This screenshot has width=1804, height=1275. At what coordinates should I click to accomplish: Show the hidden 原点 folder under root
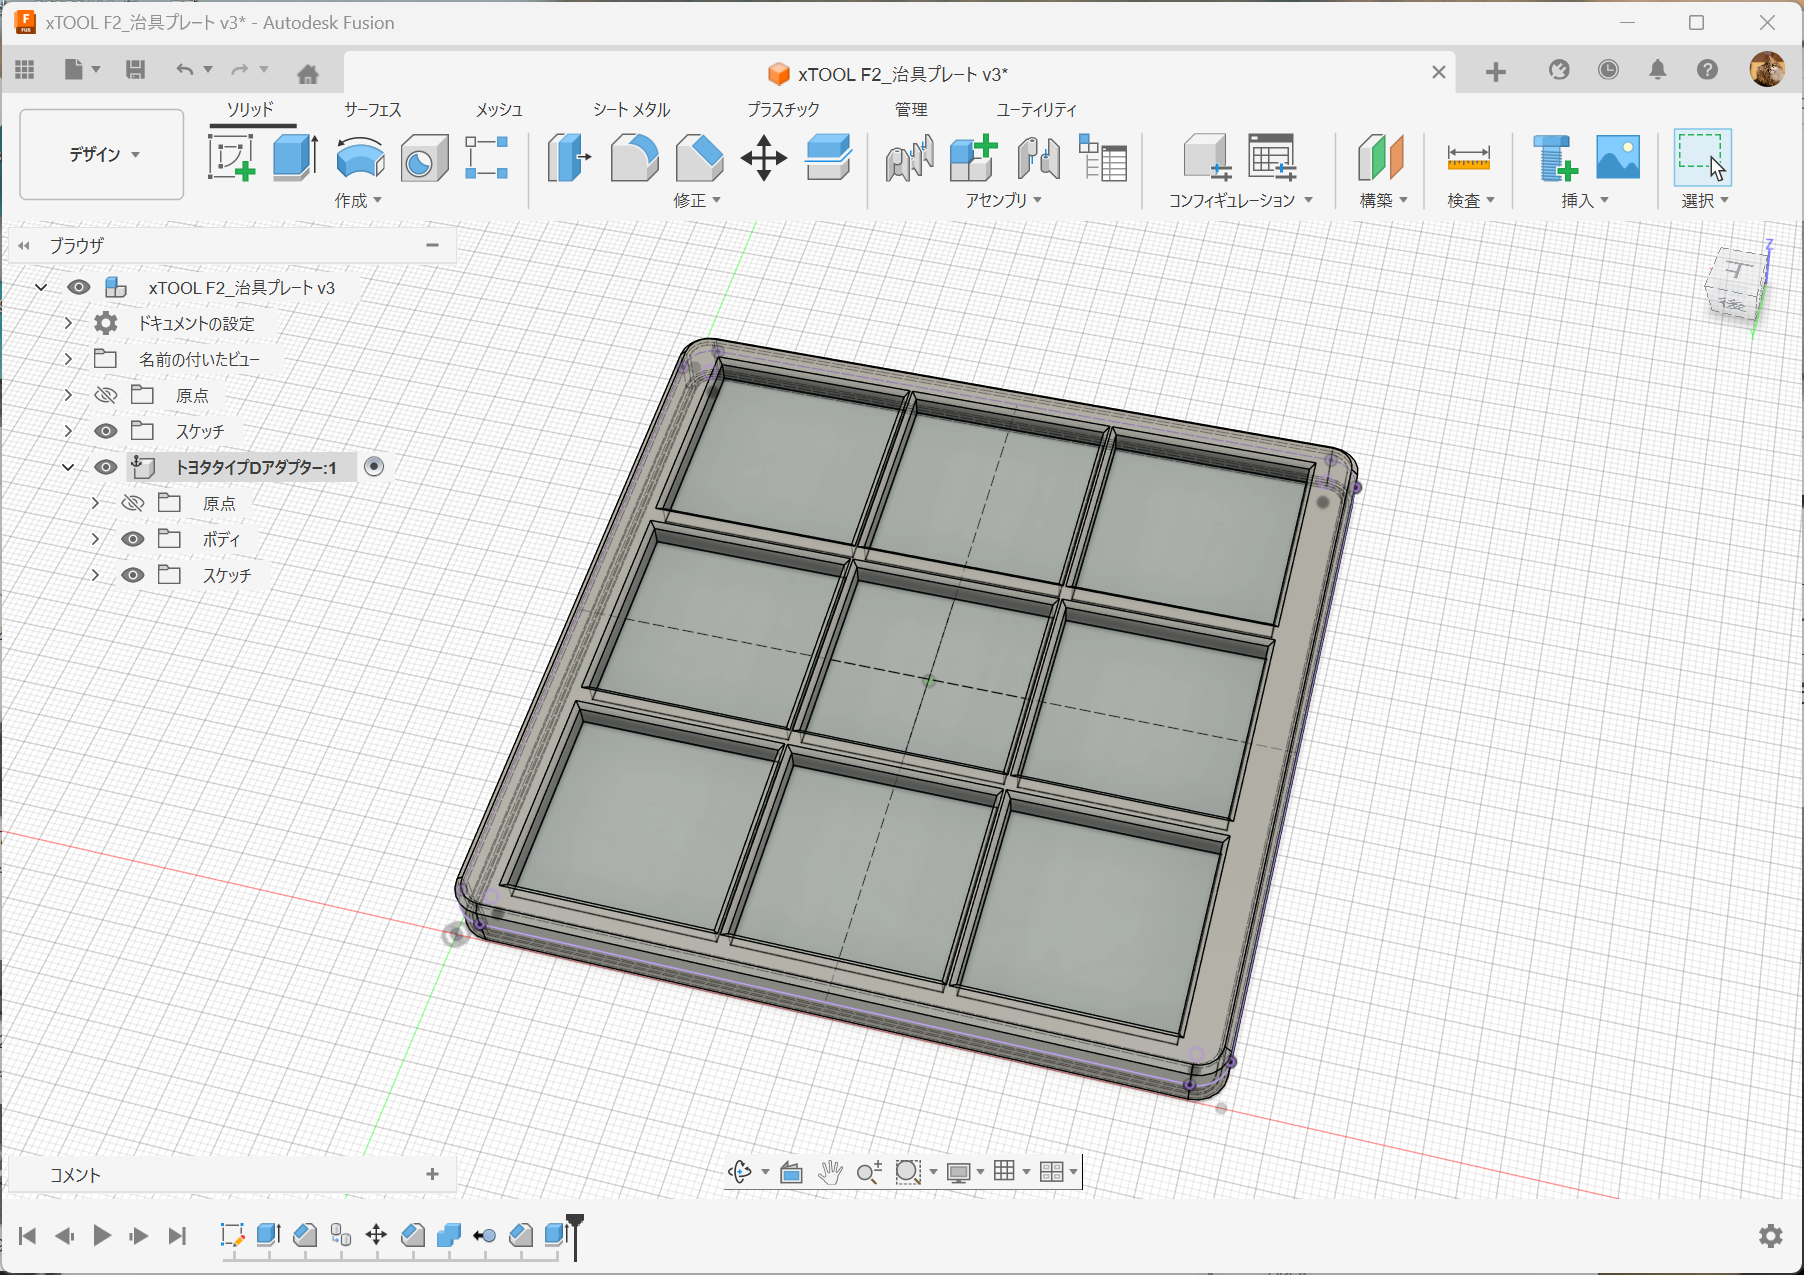pyautogui.click(x=106, y=395)
